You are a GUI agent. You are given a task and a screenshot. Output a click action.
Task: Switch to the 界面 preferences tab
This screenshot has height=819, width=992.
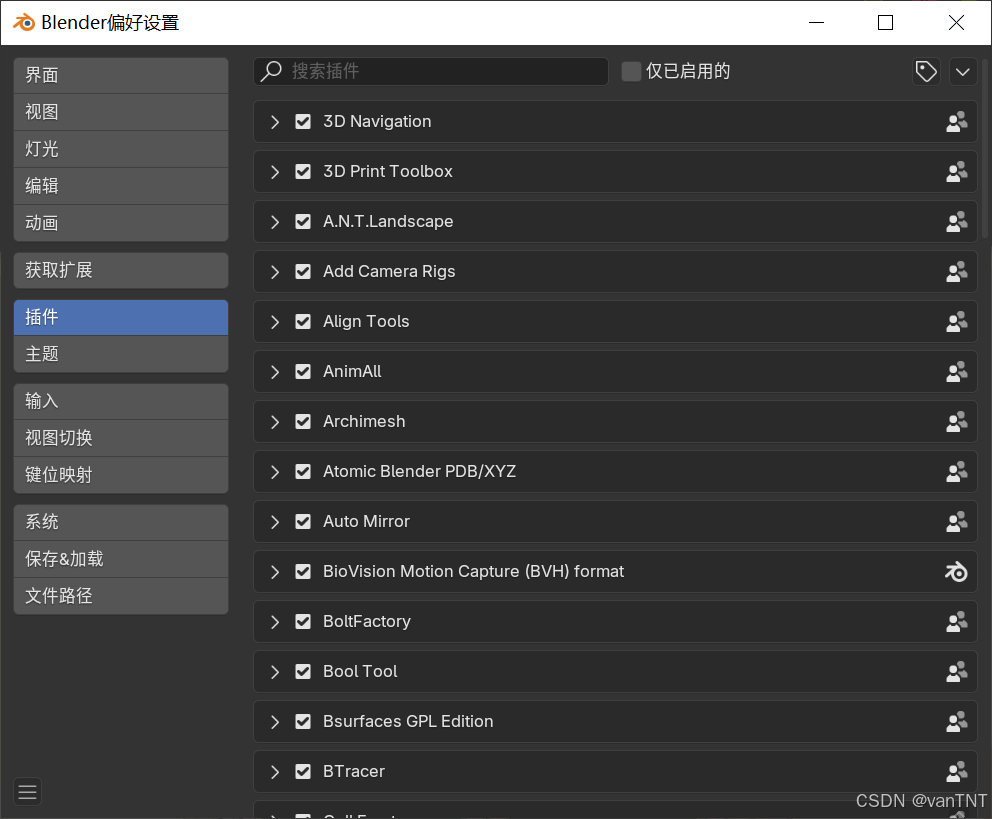click(121, 75)
